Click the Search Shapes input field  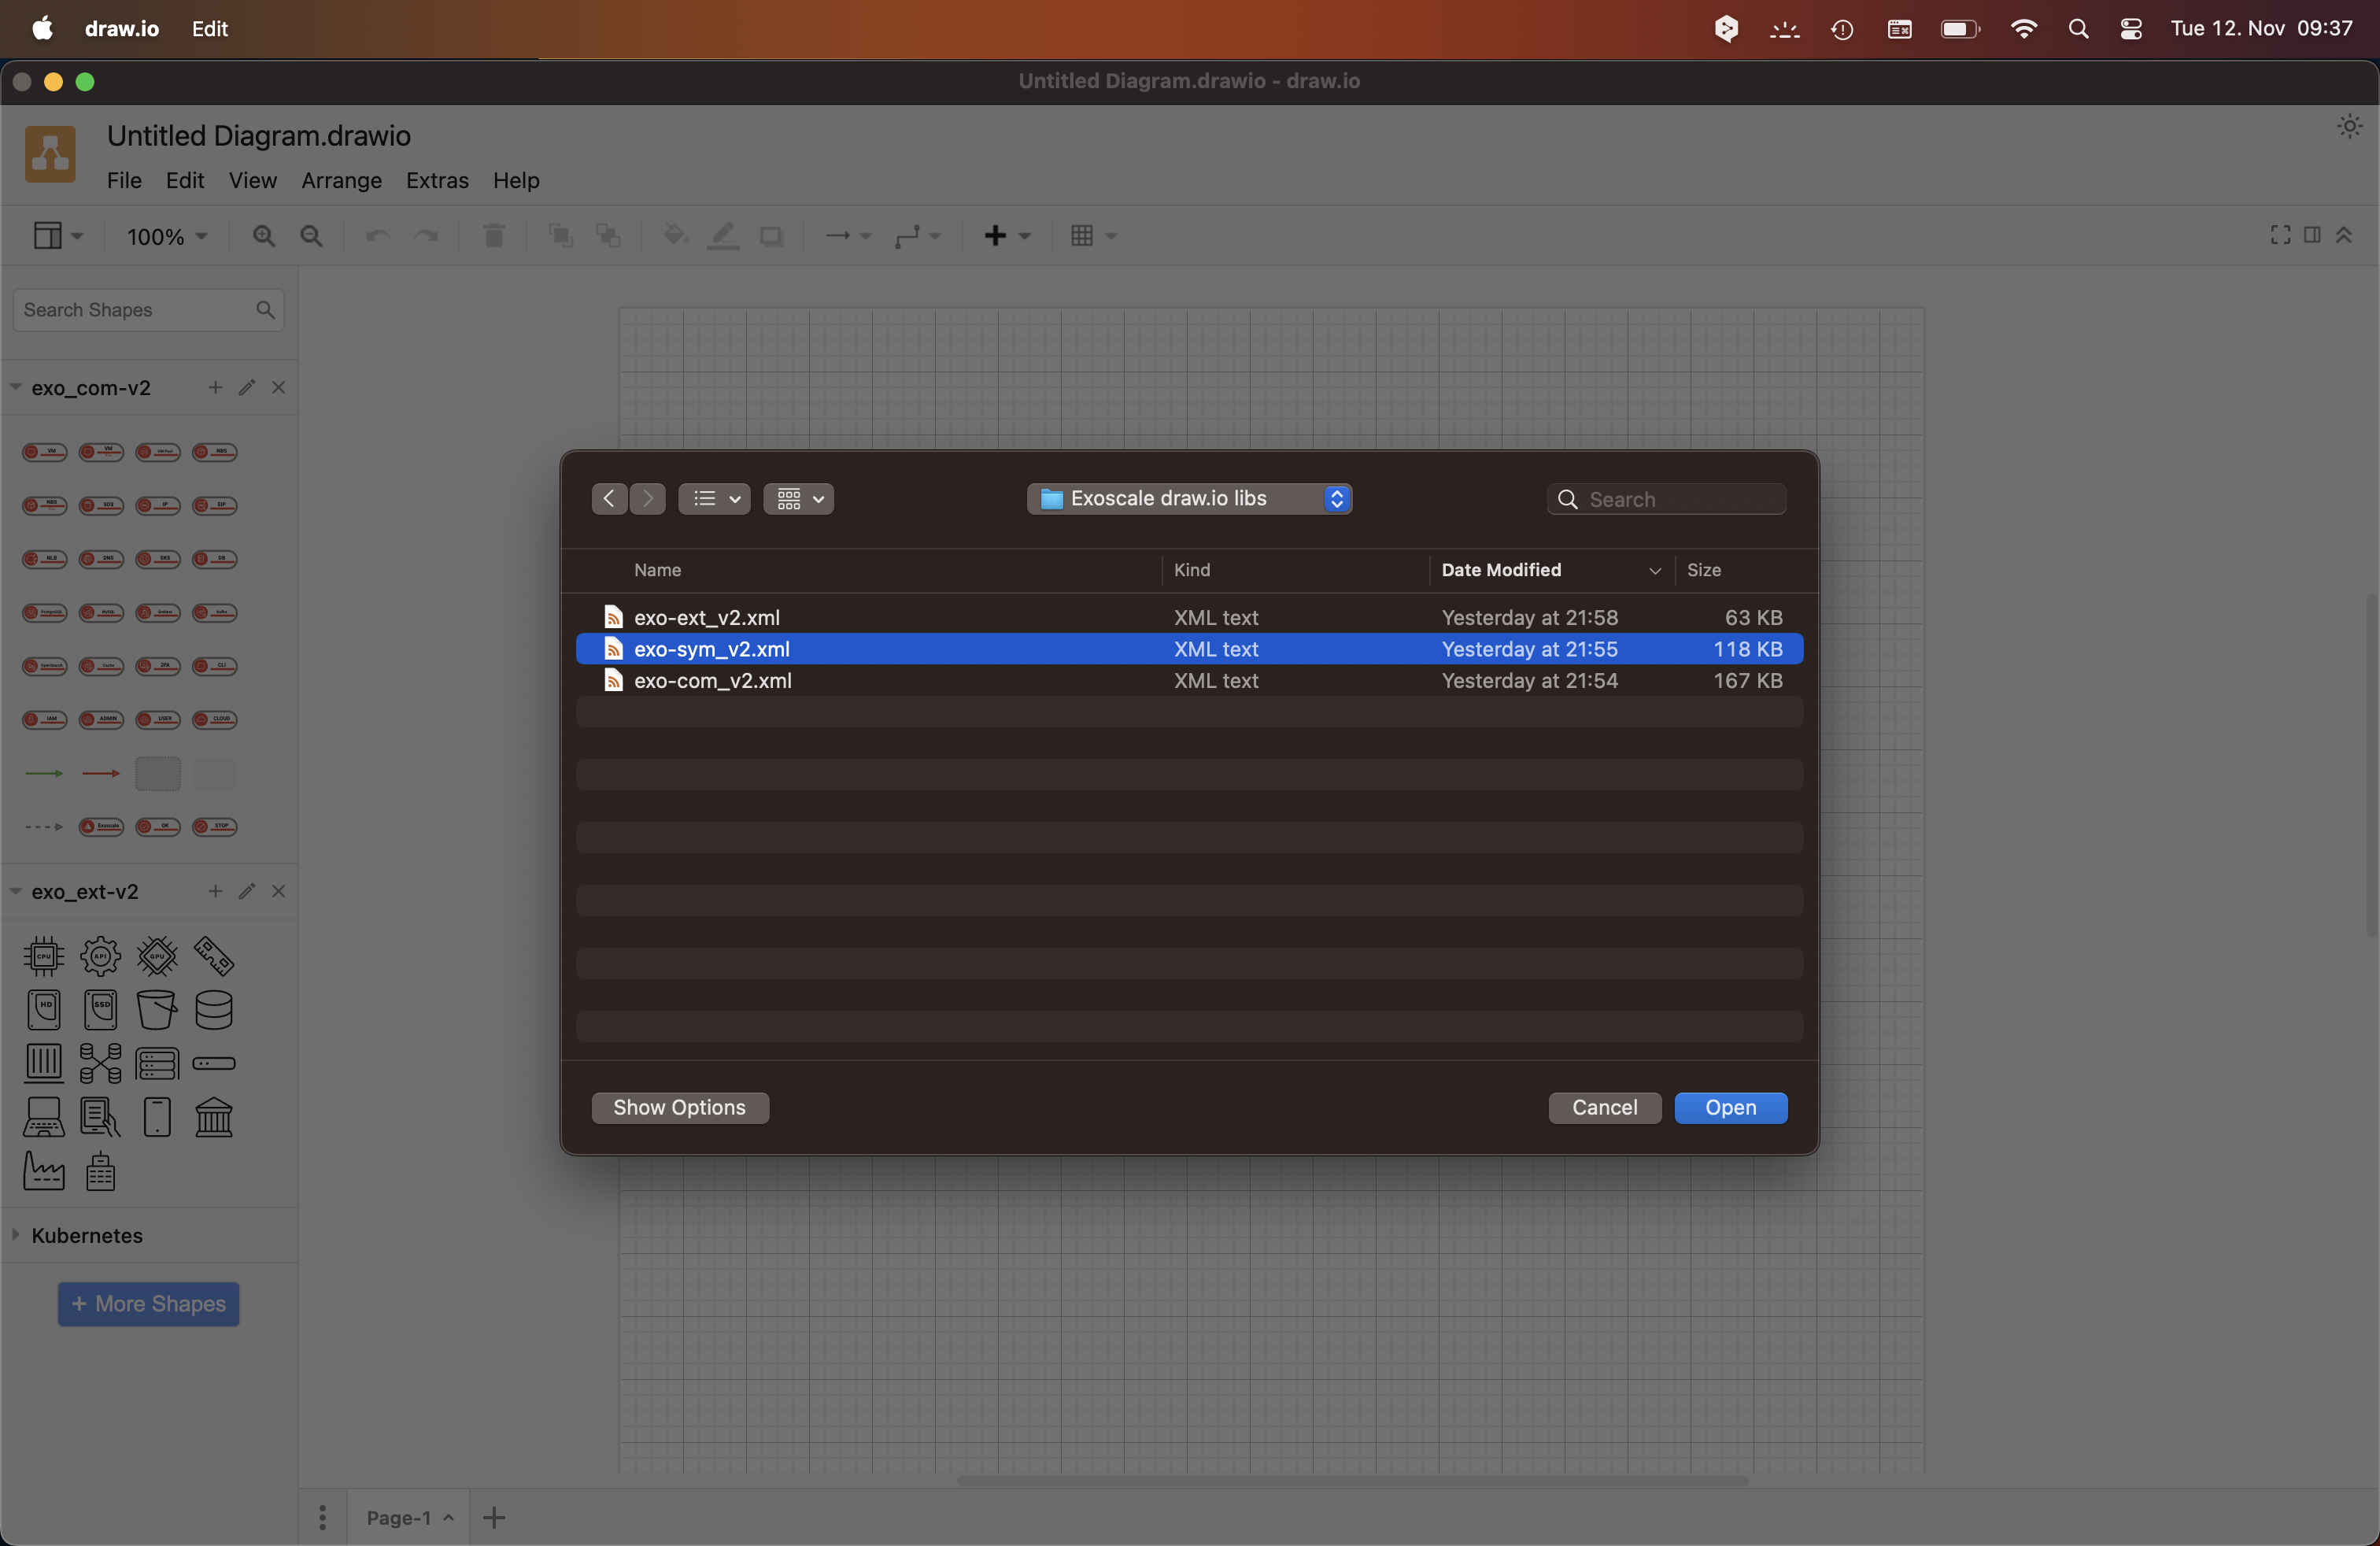pyautogui.click(x=148, y=310)
